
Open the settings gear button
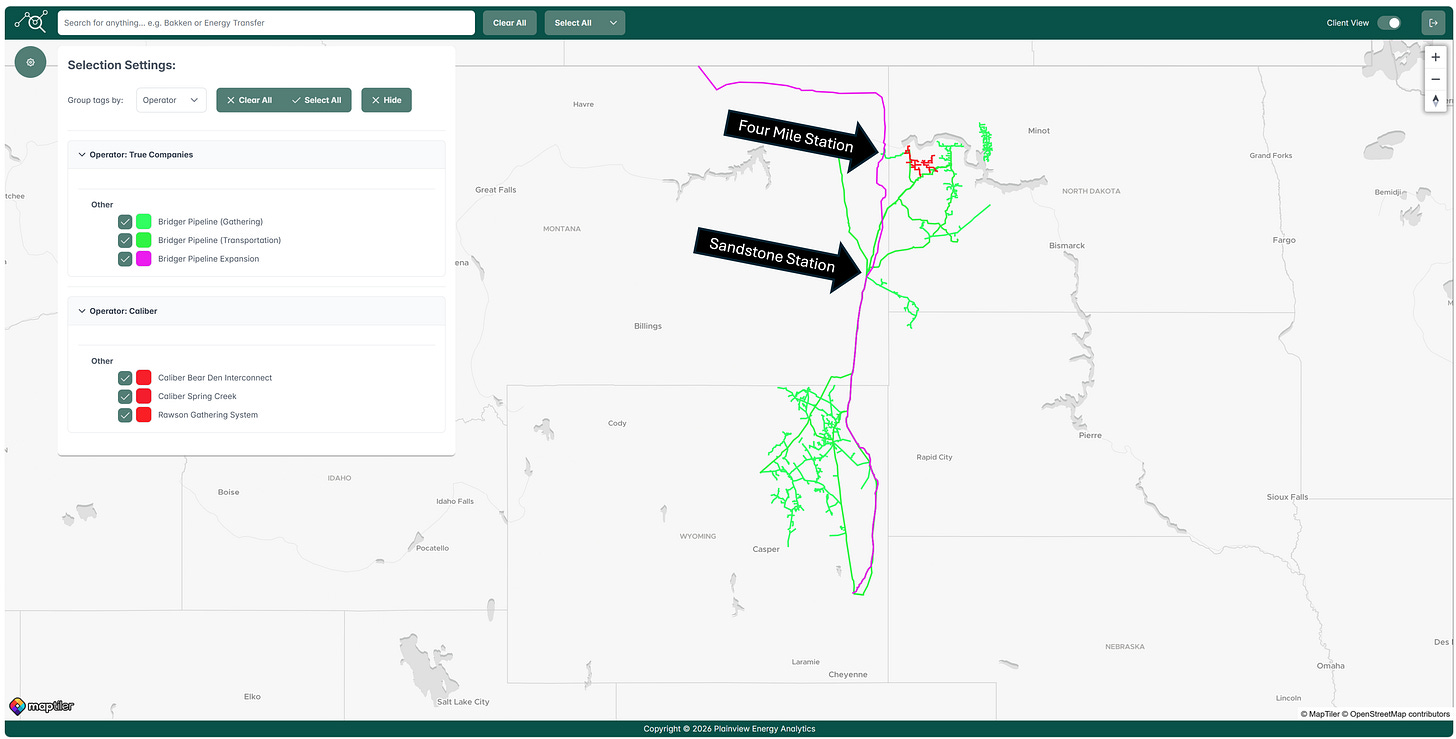[x=30, y=62]
